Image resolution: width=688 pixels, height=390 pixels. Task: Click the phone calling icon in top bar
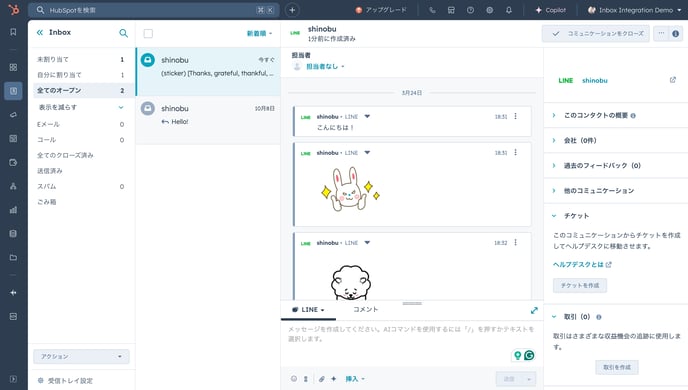coord(432,10)
